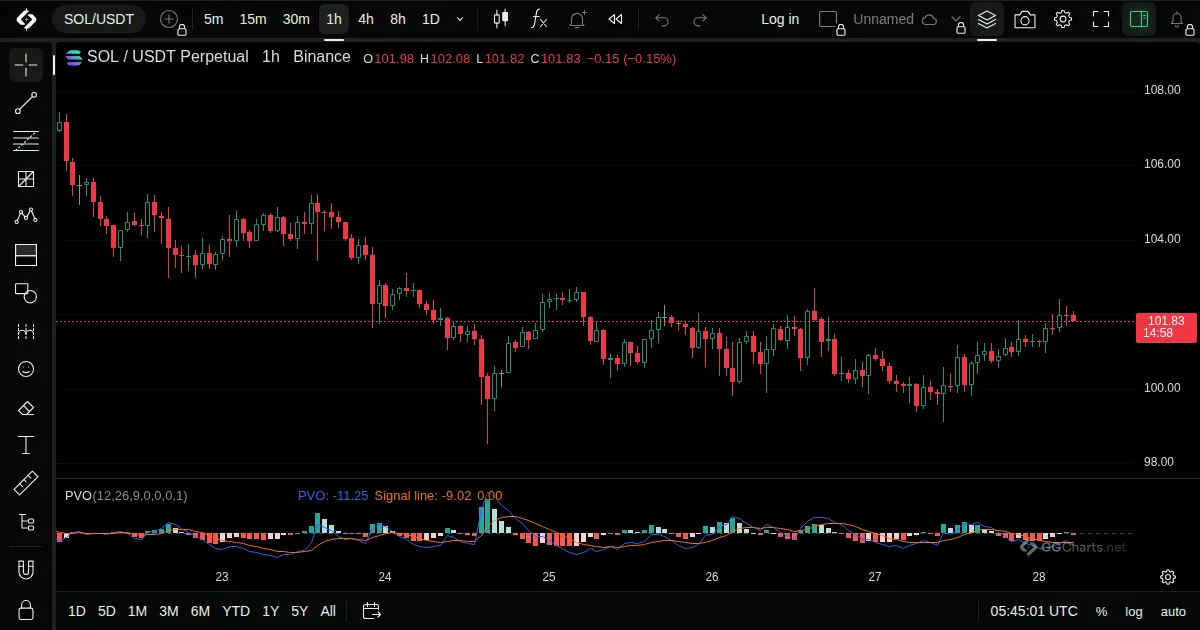Image resolution: width=1200 pixels, height=630 pixels.
Task: Set the range to YTD
Action: (236, 611)
